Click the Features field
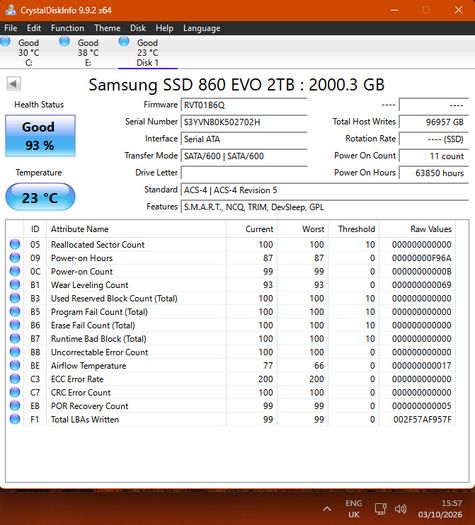The image size is (475, 525). [324, 207]
